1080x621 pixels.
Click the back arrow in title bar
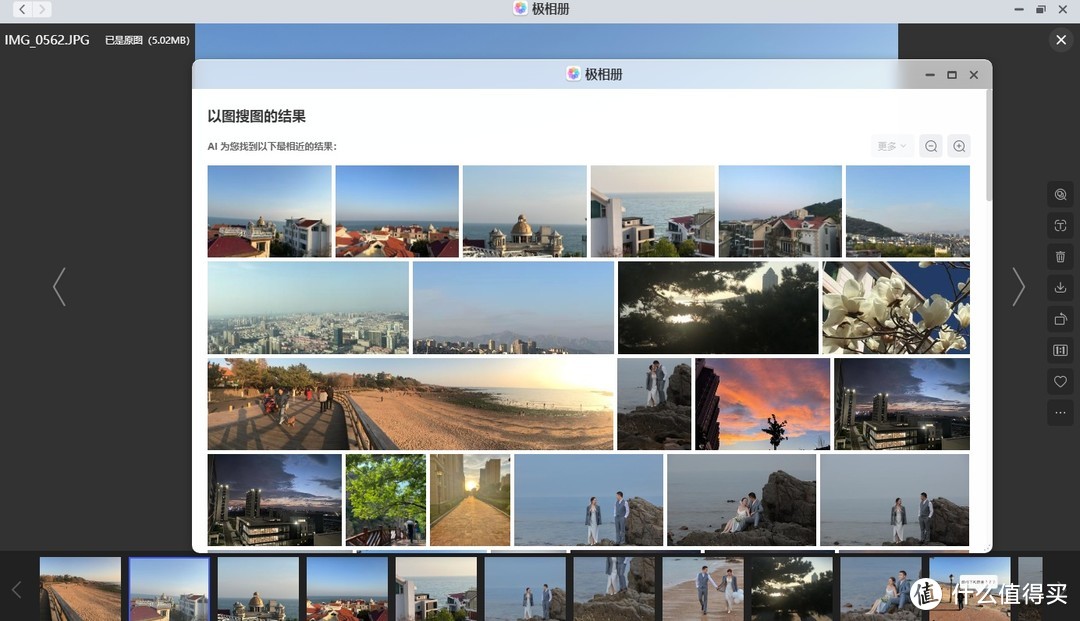[22, 9]
